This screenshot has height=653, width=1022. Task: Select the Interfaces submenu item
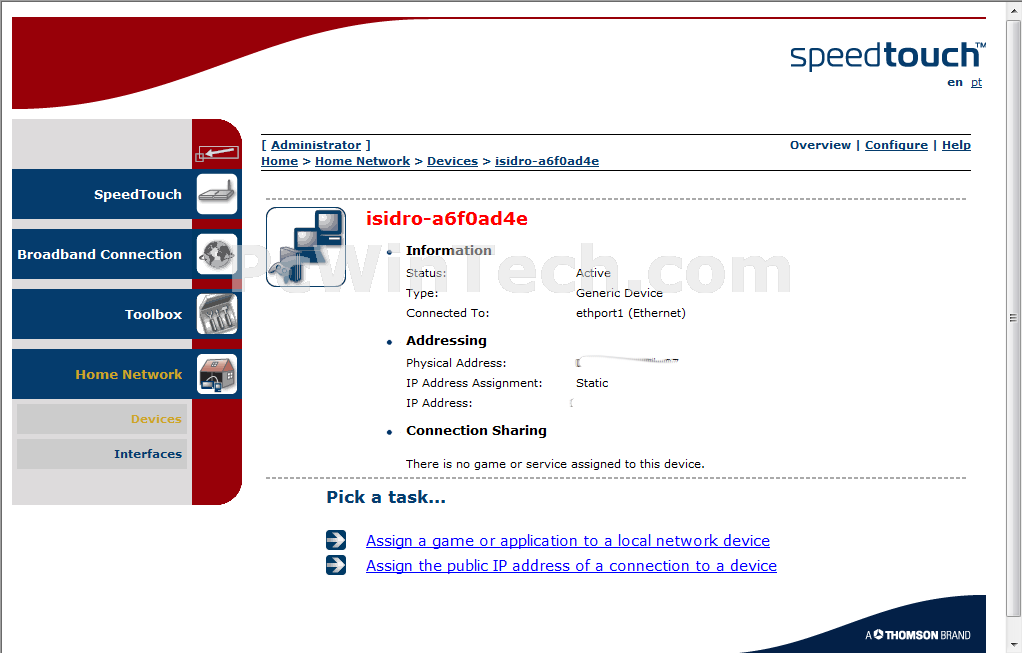coord(102,454)
